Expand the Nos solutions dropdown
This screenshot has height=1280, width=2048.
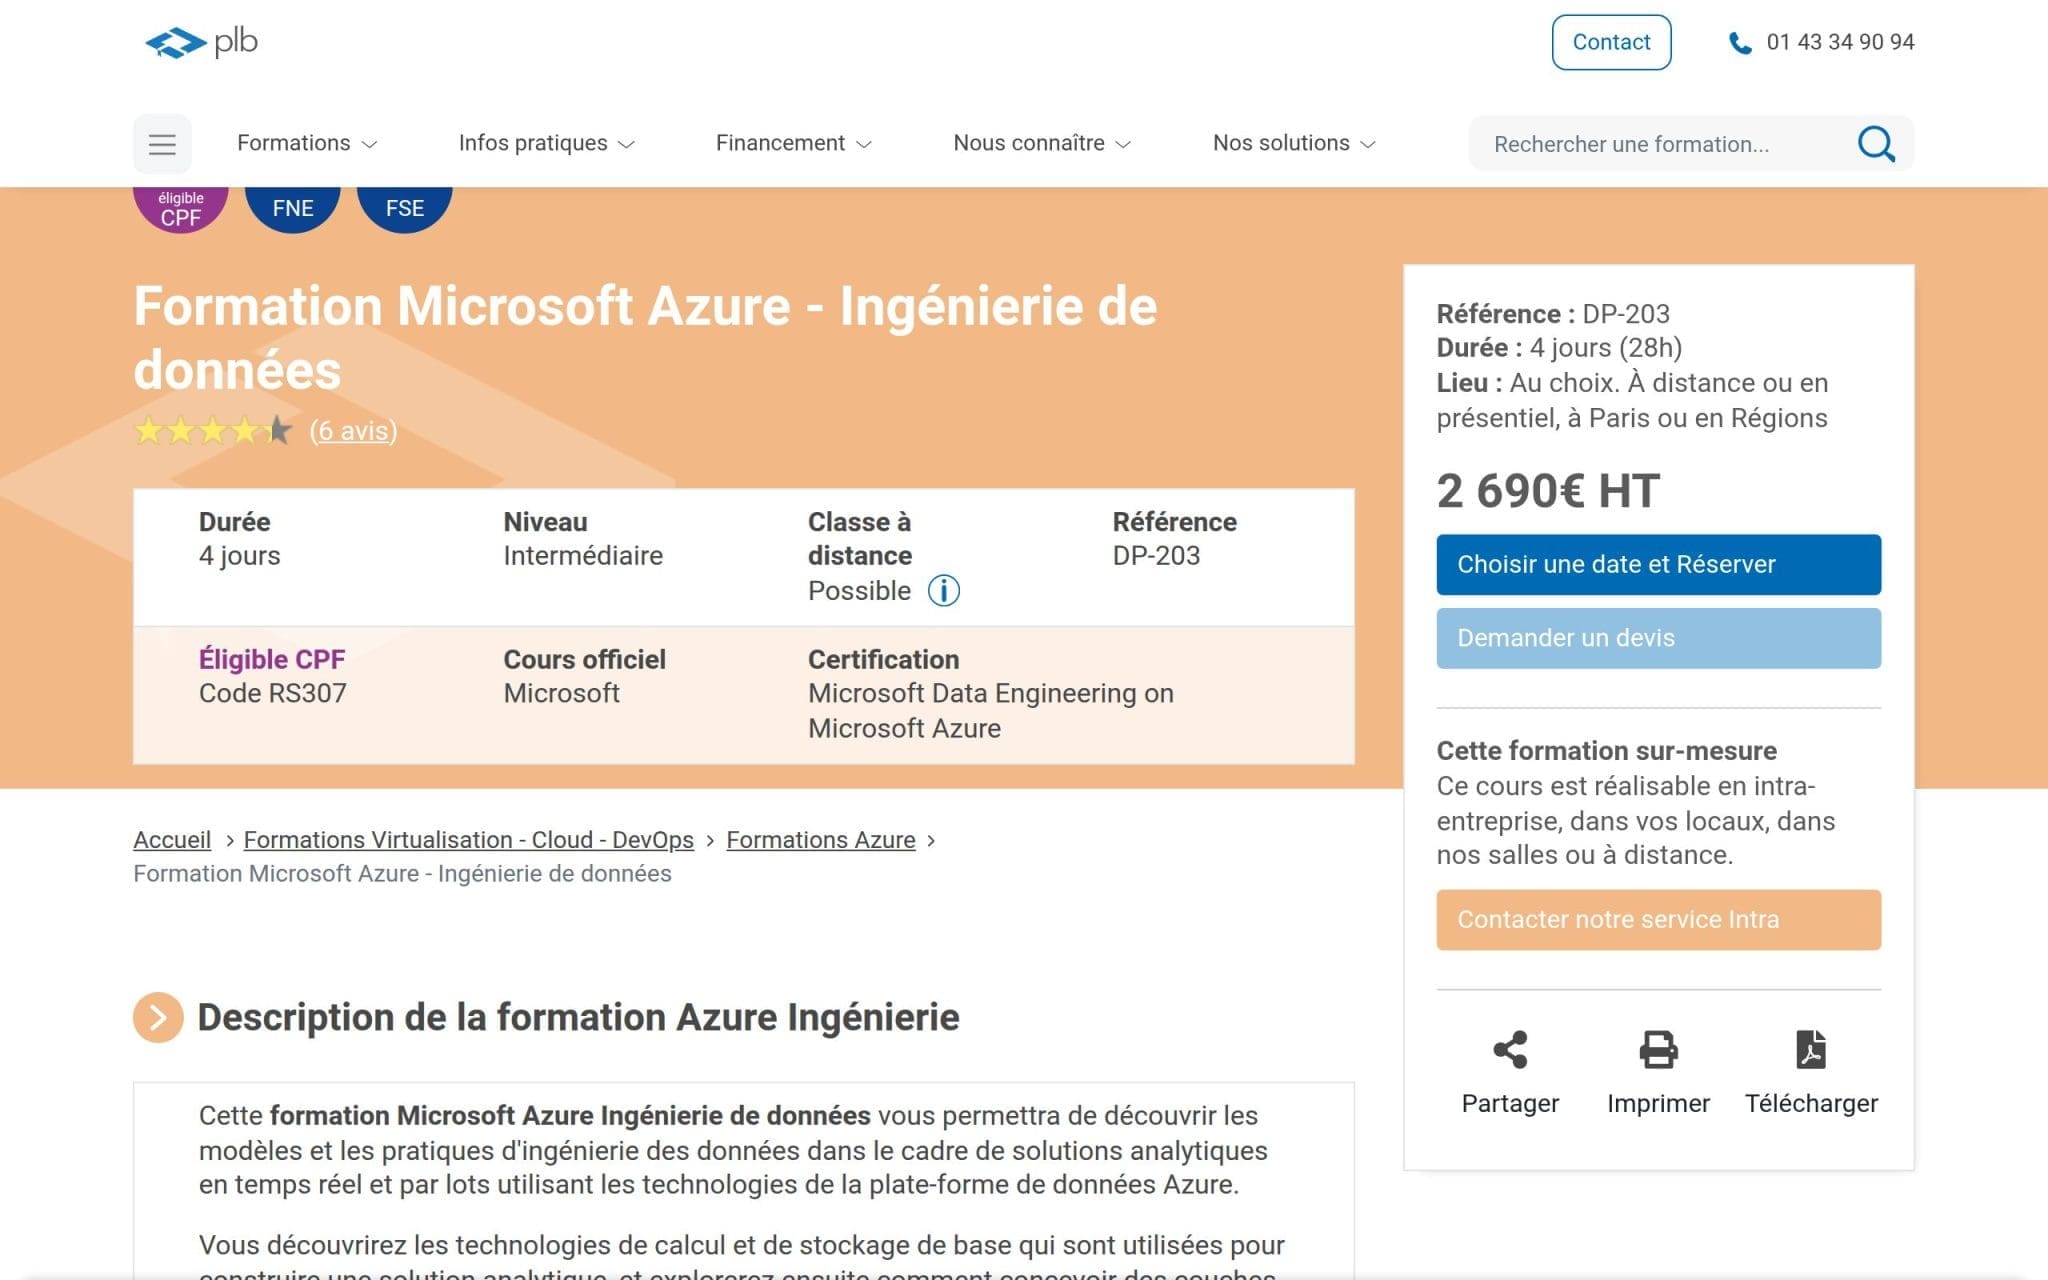[x=1295, y=143]
